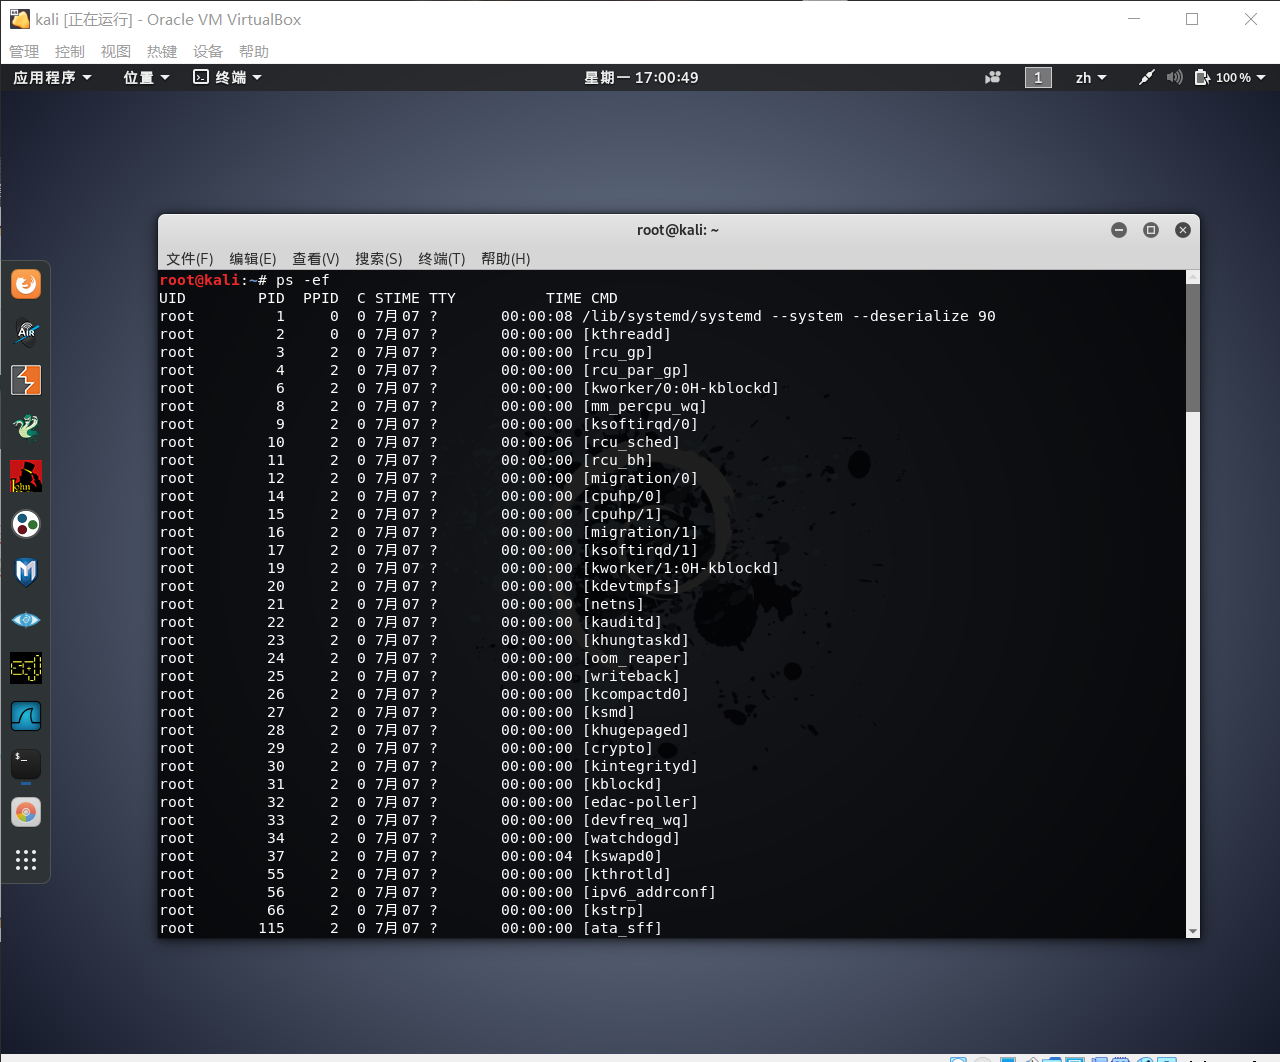Launch Aircrack-ng from the dock
Viewport: 1280px width, 1062px height.
26,332
